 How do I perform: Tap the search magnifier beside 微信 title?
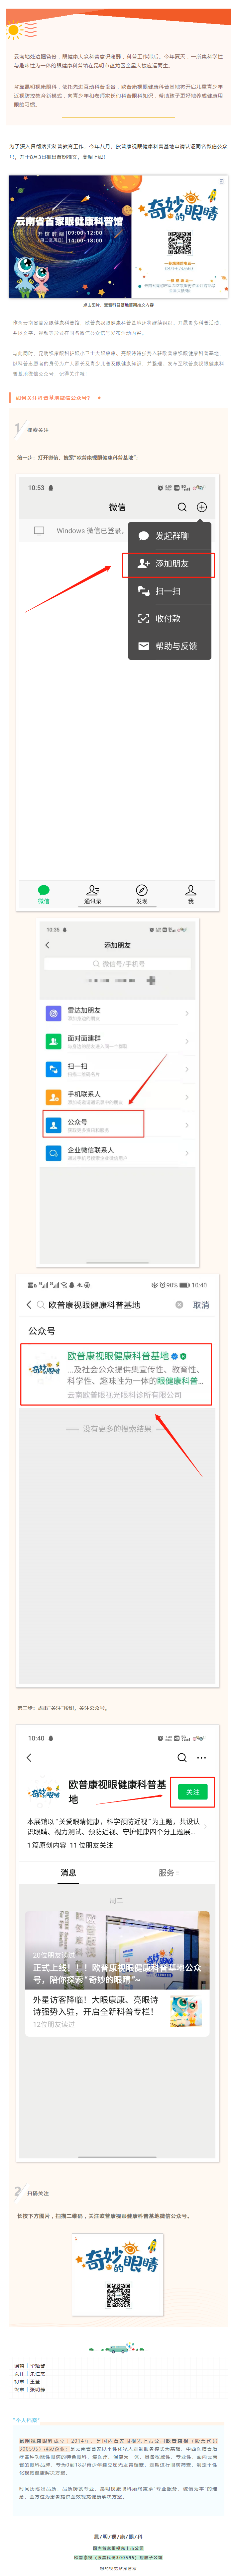tap(182, 507)
